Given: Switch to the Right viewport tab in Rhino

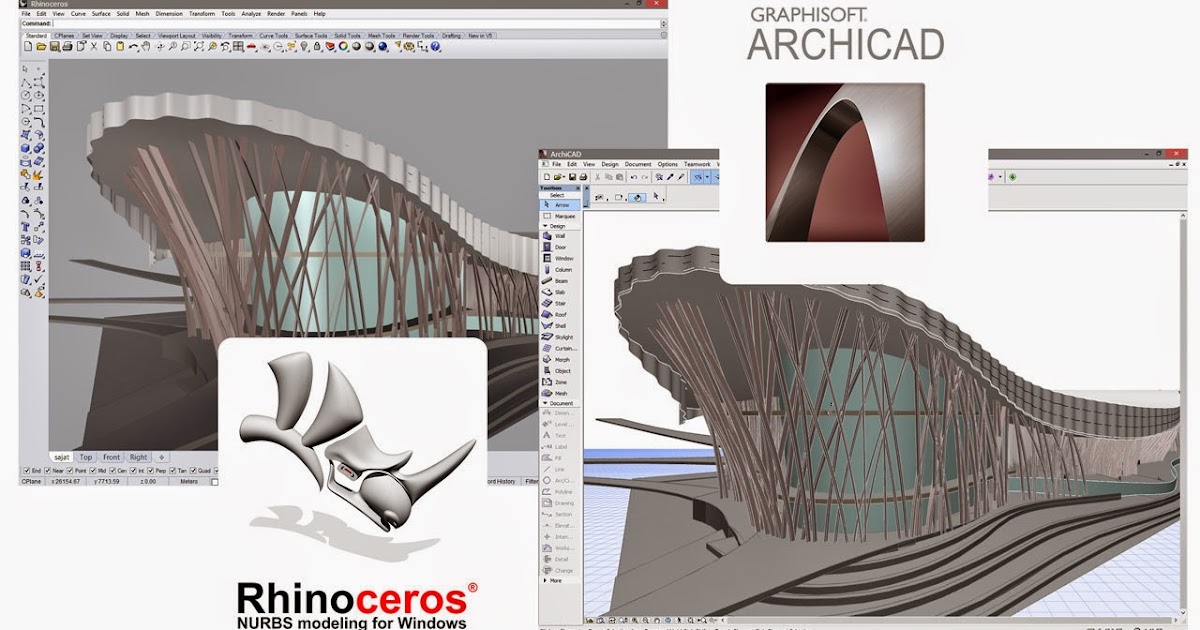Looking at the screenshot, I should [138, 457].
